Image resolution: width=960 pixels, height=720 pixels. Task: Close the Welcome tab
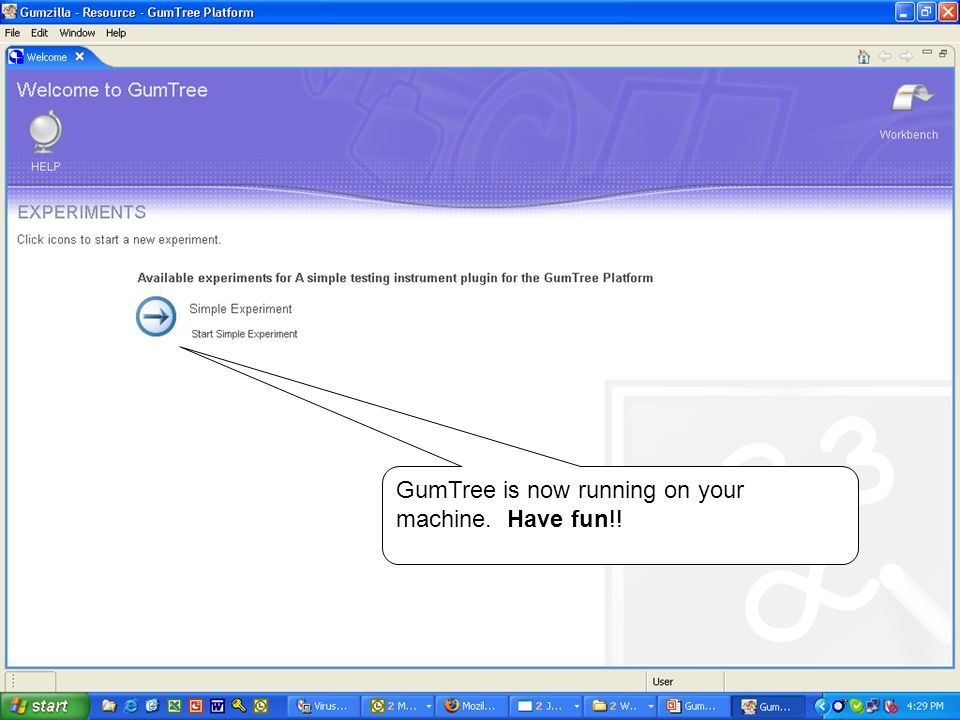coord(80,56)
